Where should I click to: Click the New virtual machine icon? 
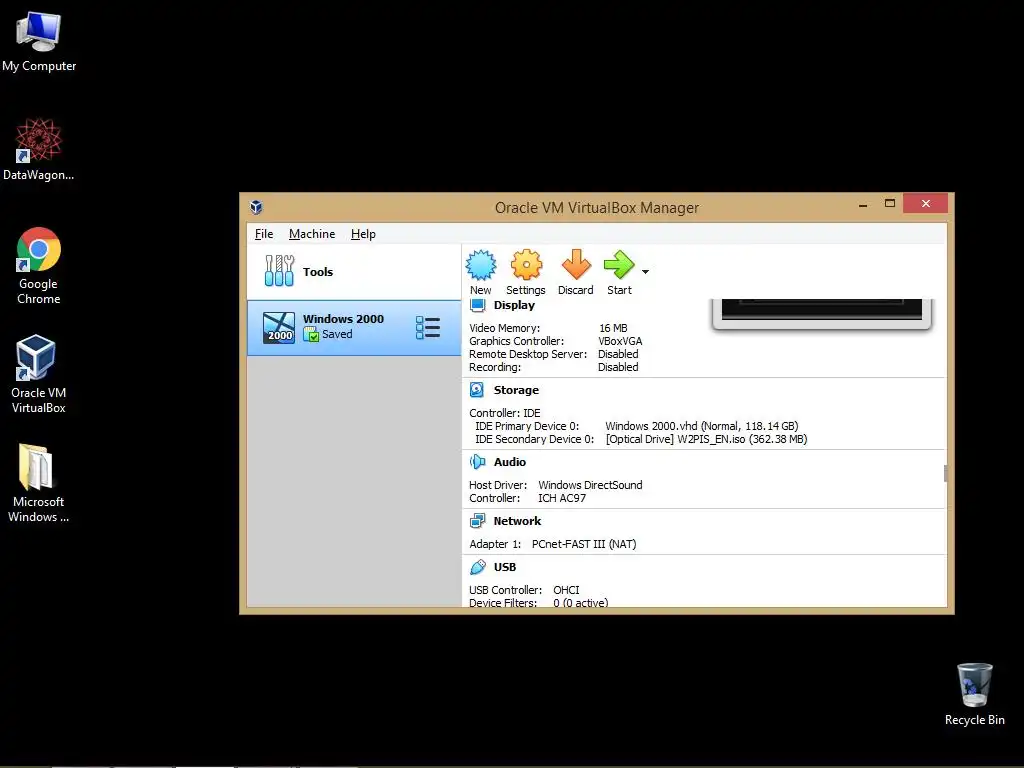481,265
